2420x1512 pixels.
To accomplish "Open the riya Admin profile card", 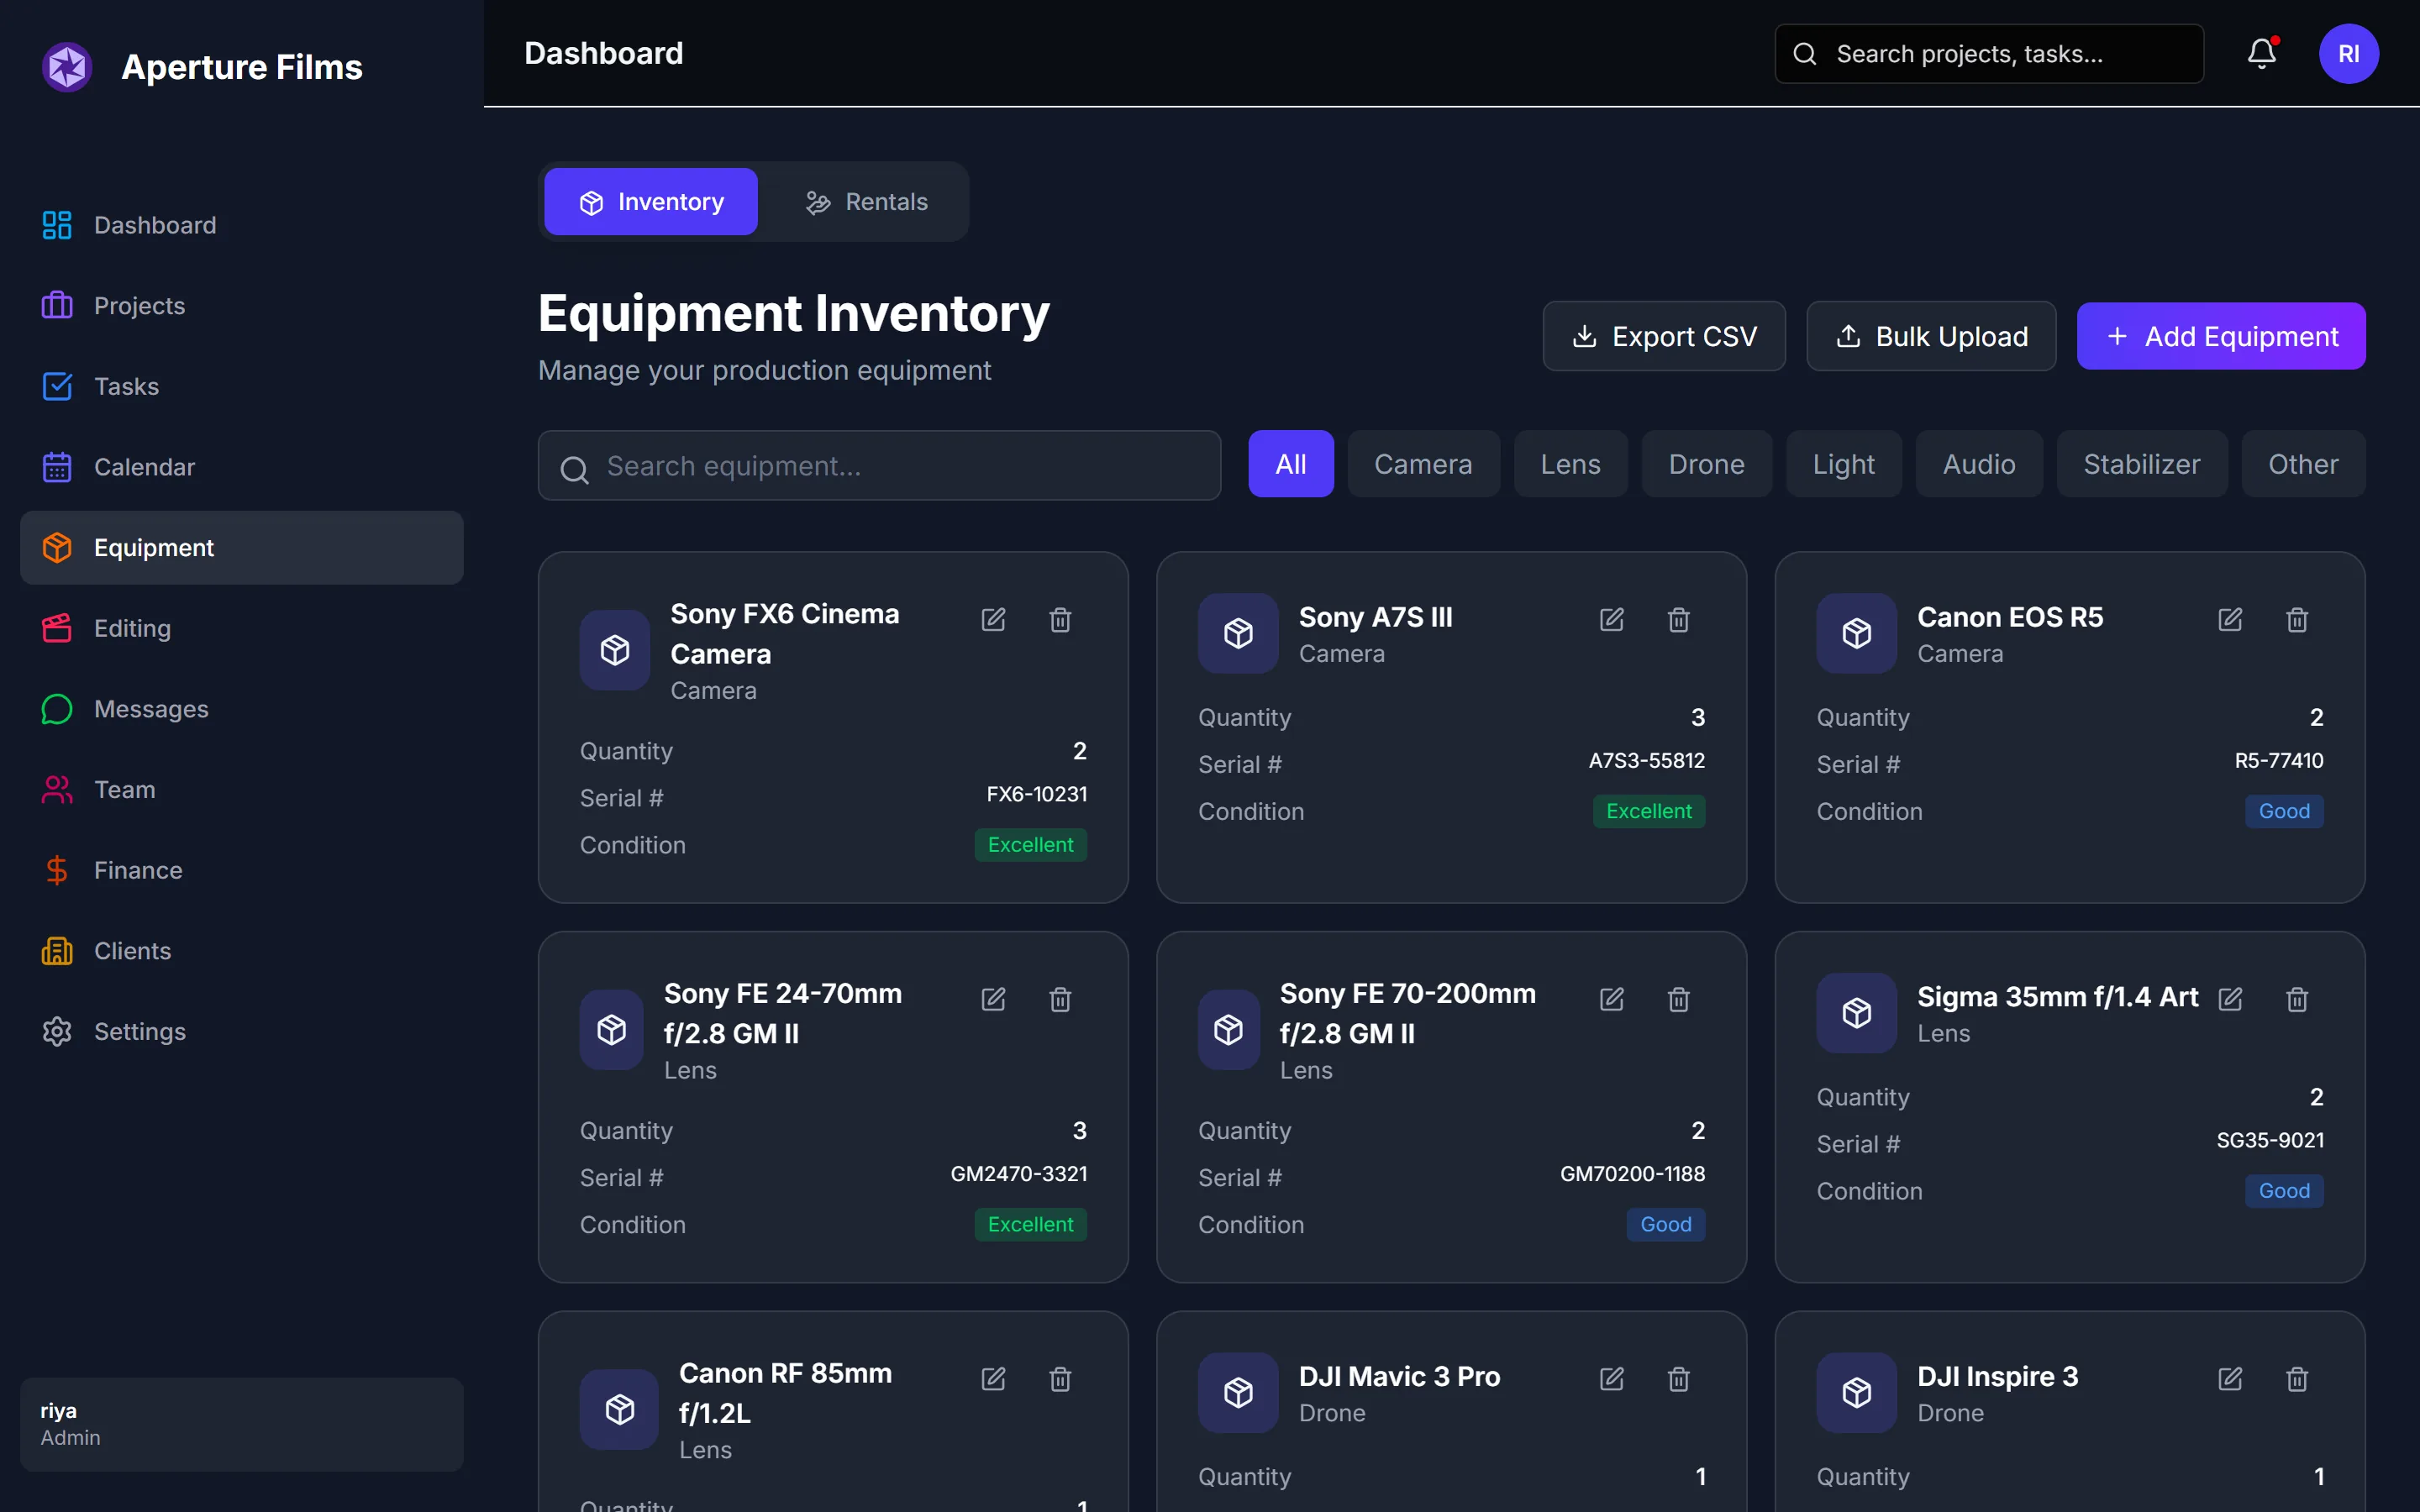I will click(242, 1424).
